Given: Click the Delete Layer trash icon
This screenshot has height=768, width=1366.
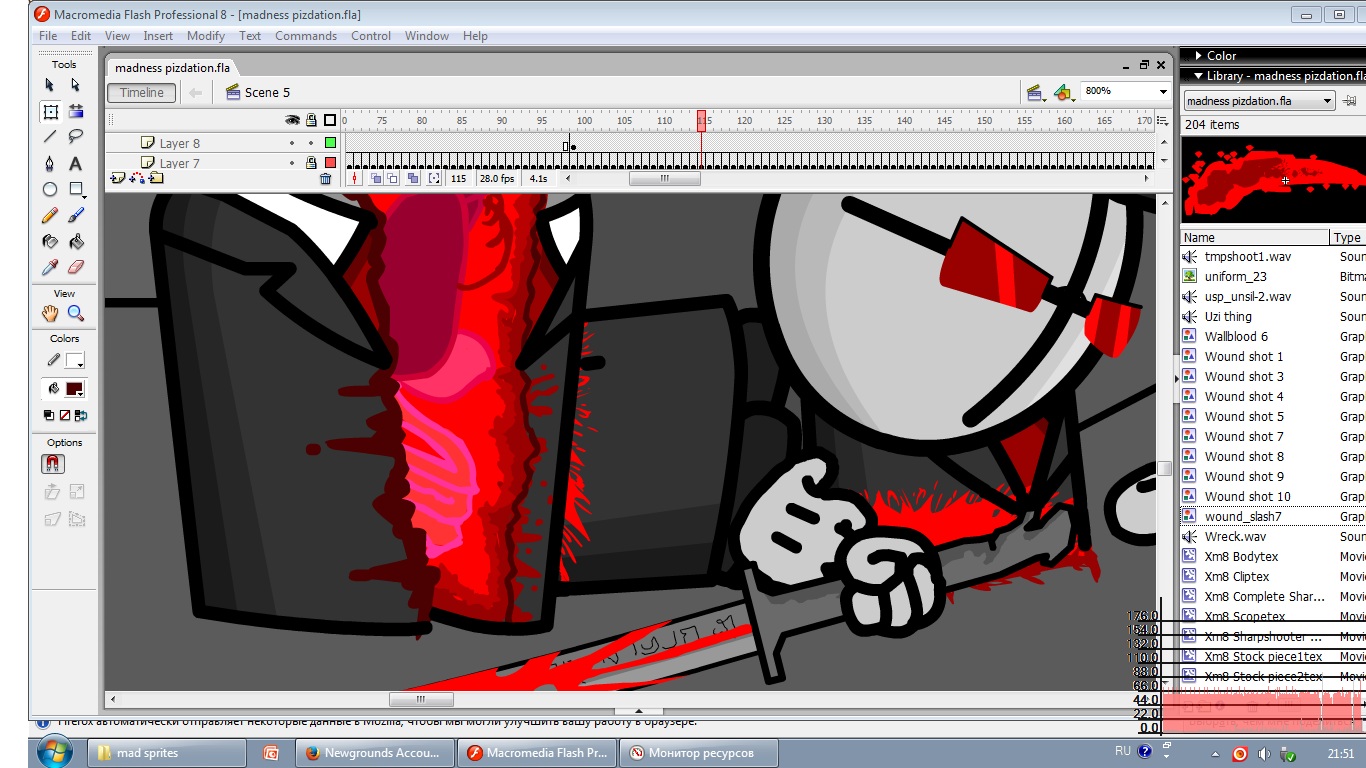Looking at the screenshot, I should click(x=325, y=178).
